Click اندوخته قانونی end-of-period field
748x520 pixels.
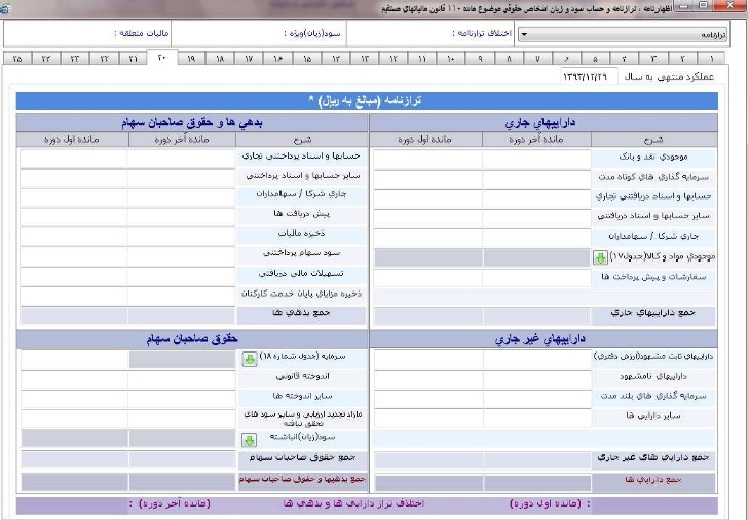click(x=182, y=380)
